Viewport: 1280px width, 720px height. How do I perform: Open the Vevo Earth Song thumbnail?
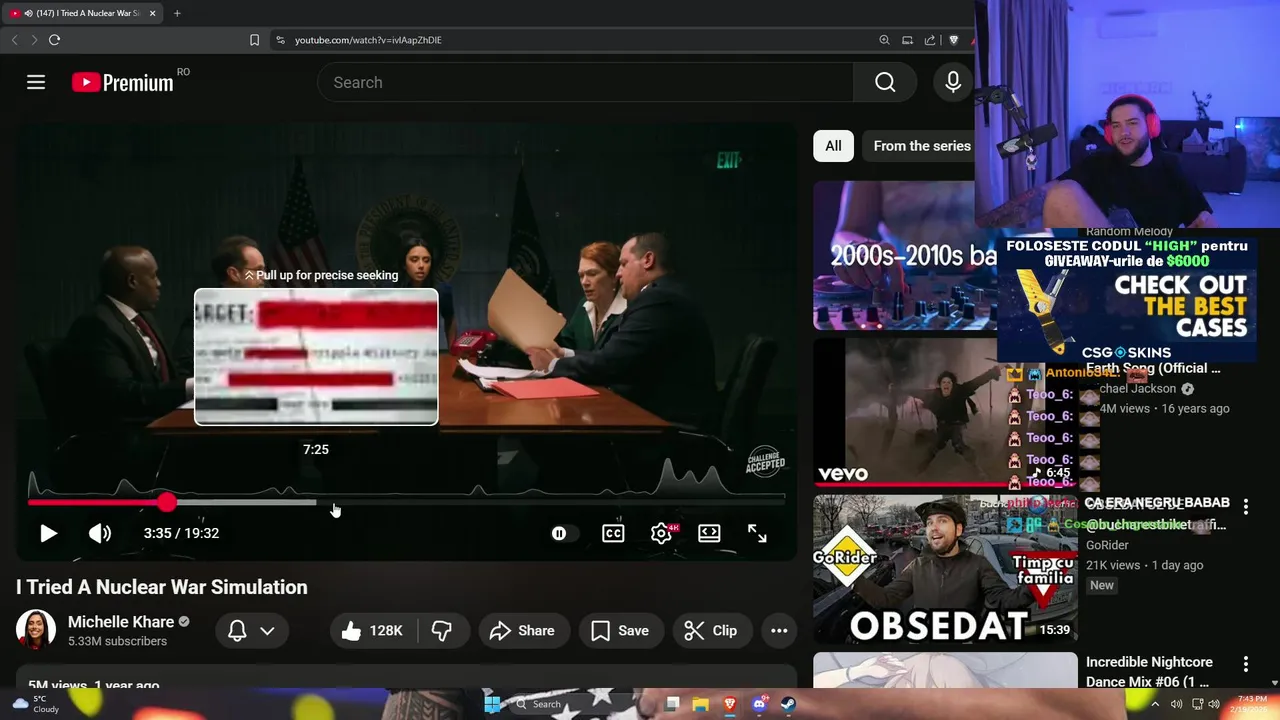pos(912,412)
